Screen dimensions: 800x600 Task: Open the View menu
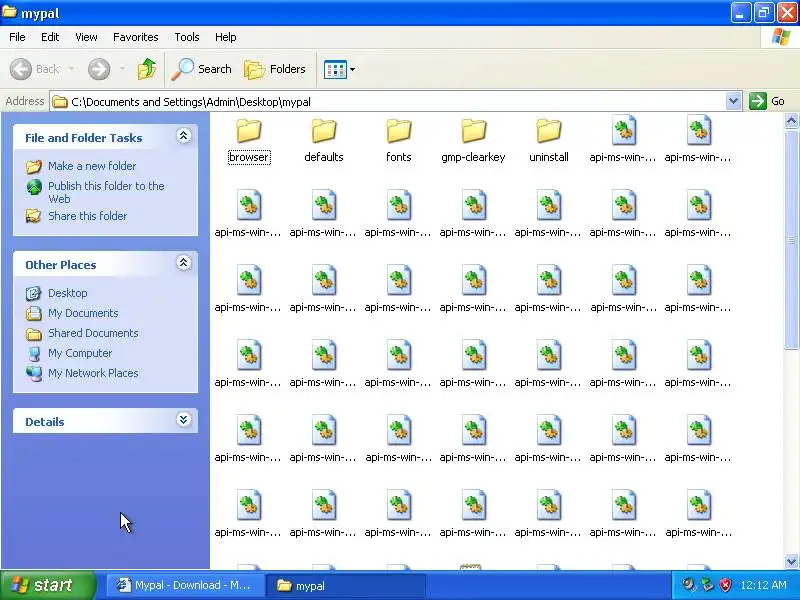[x=86, y=37]
